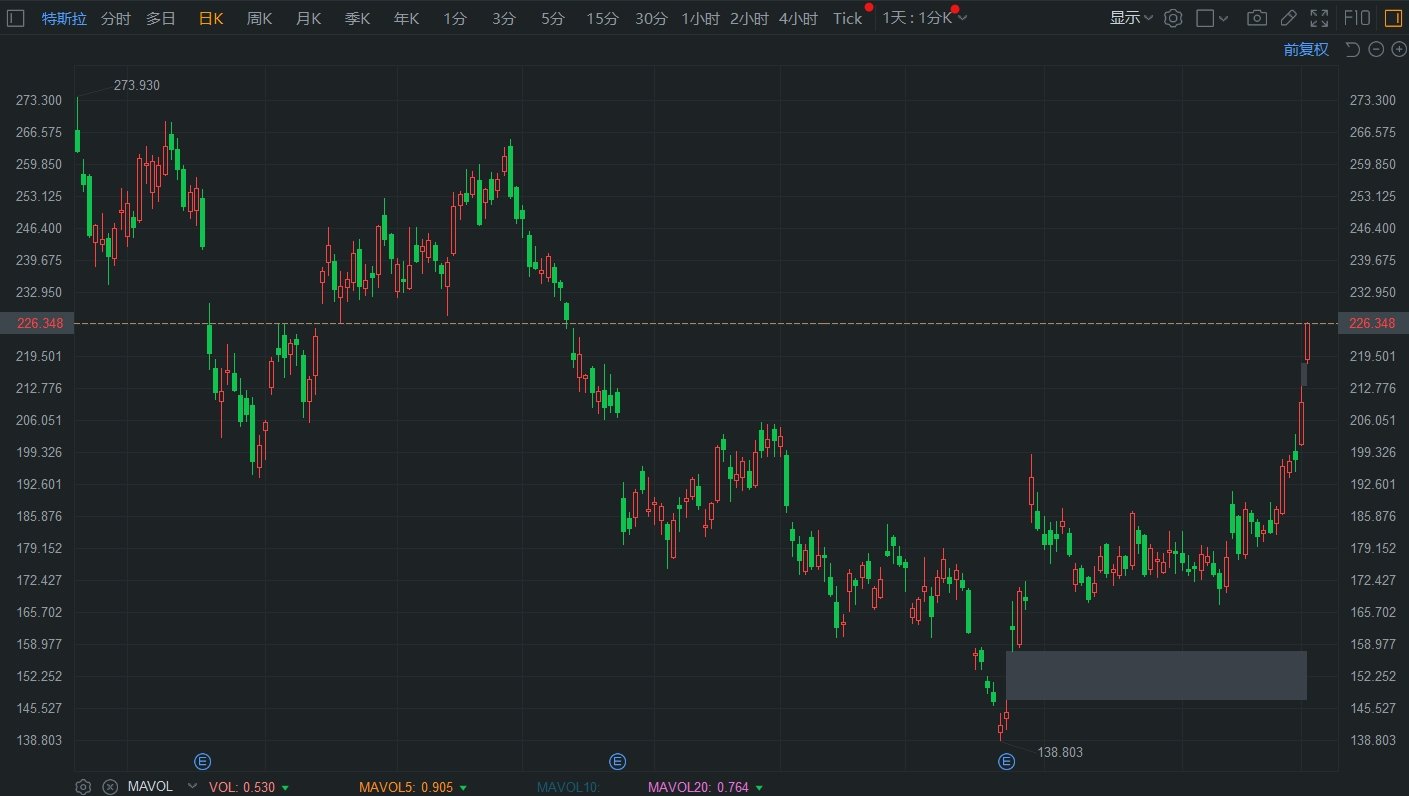Click the first earnings E marker
This screenshot has width=1409, height=796.
[x=202, y=762]
